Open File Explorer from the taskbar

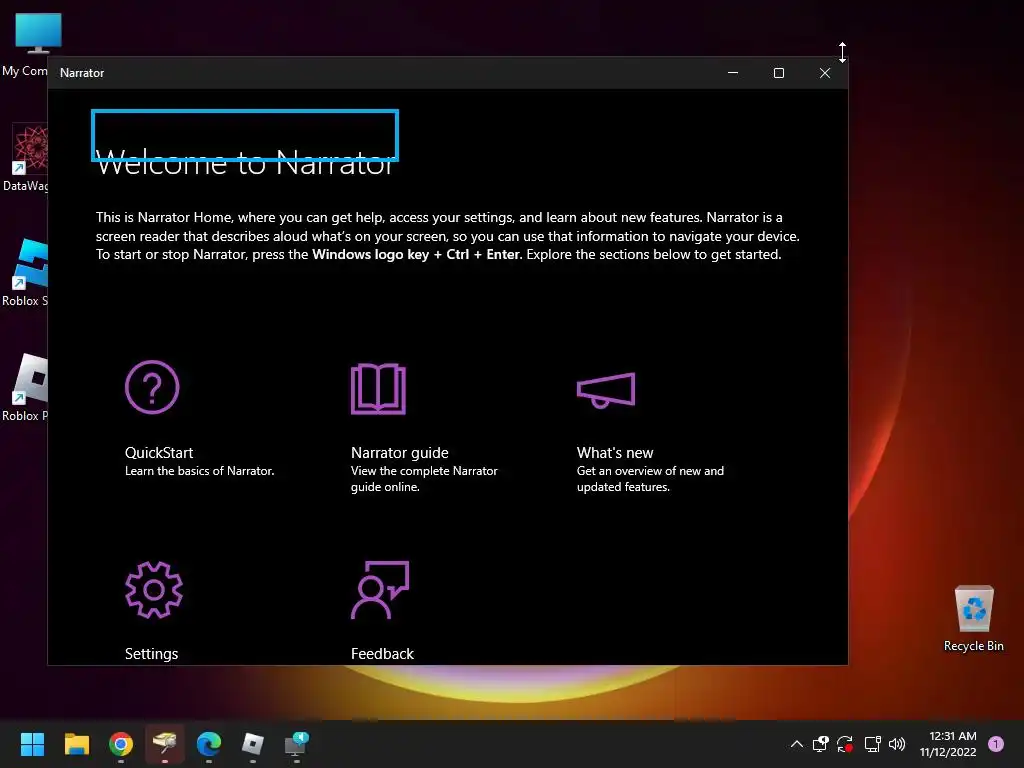pyautogui.click(x=76, y=744)
